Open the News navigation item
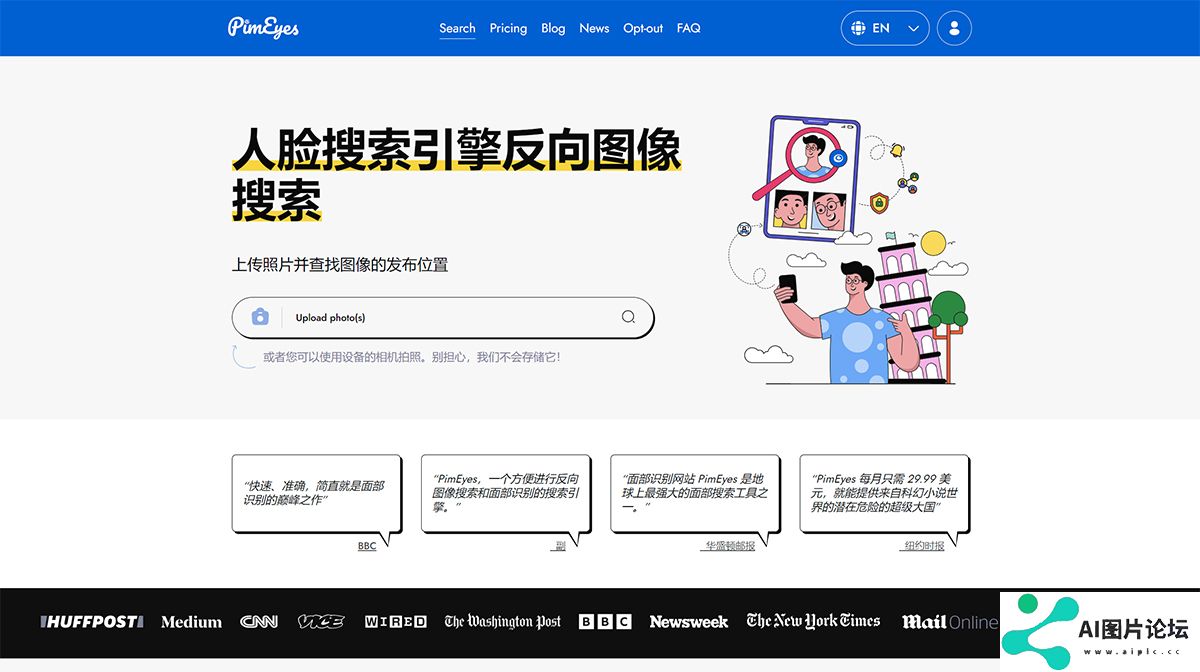Image resolution: width=1200 pixels, height=672 pixels. [594, 28]
